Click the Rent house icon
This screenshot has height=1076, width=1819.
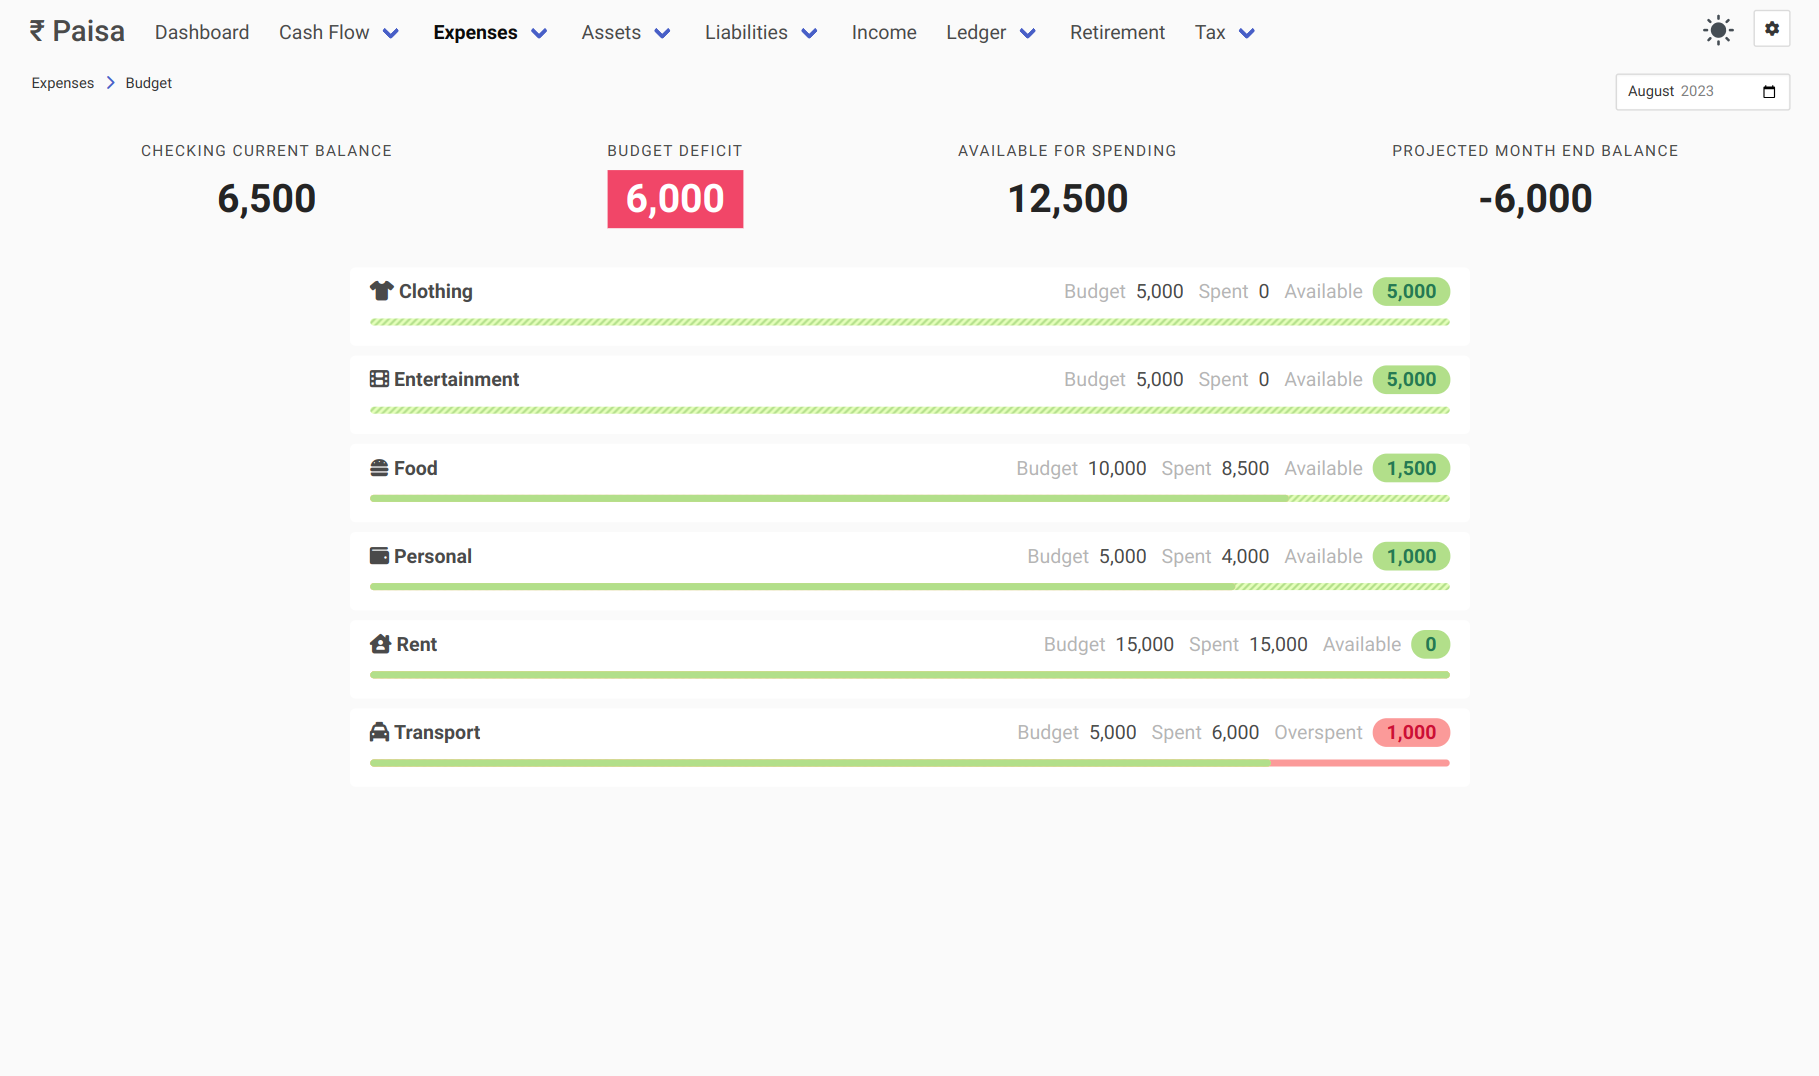pos(380,644)
